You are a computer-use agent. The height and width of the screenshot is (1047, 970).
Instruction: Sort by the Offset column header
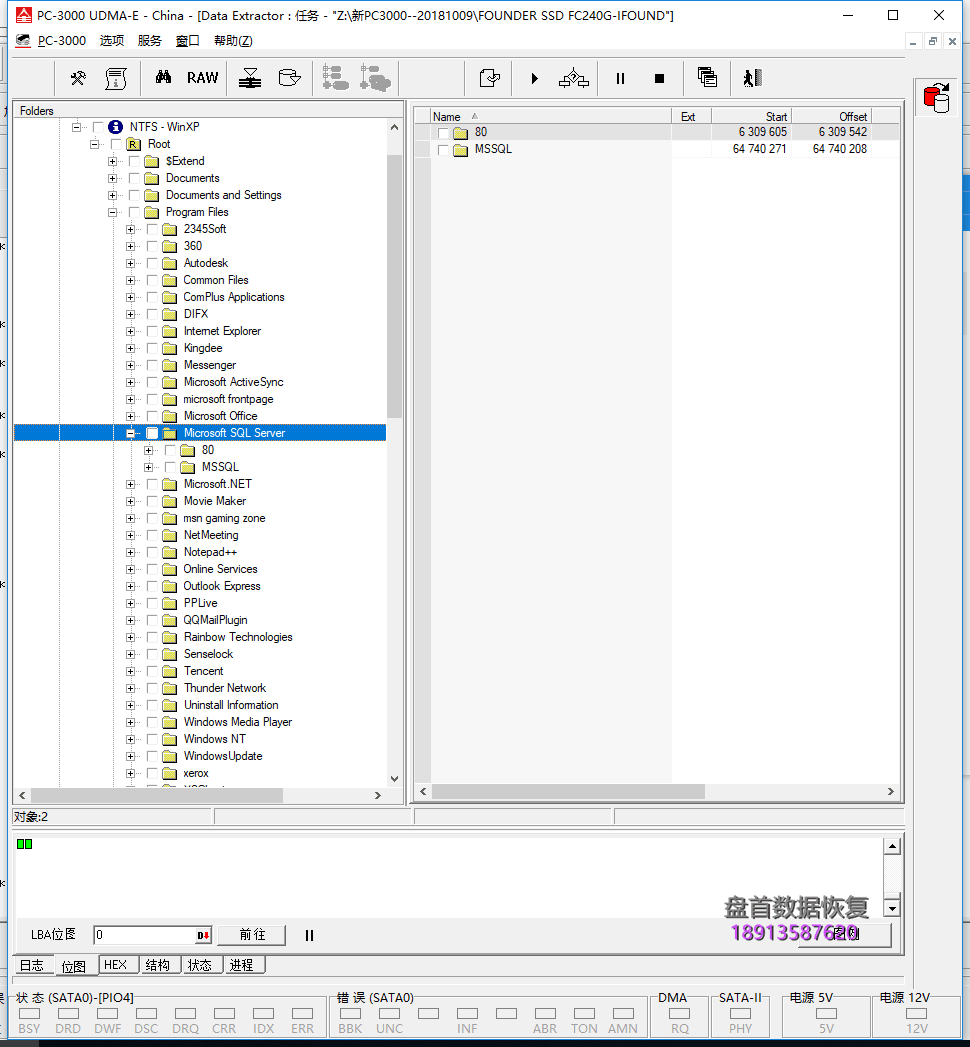click(x=832, y=116)
